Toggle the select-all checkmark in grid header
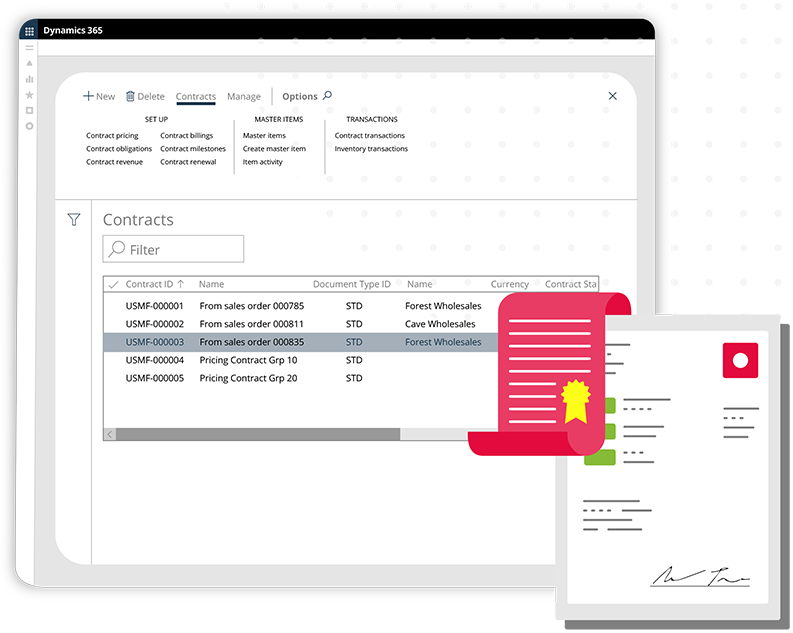Screen dimensions: 793x633 point(113,284)
